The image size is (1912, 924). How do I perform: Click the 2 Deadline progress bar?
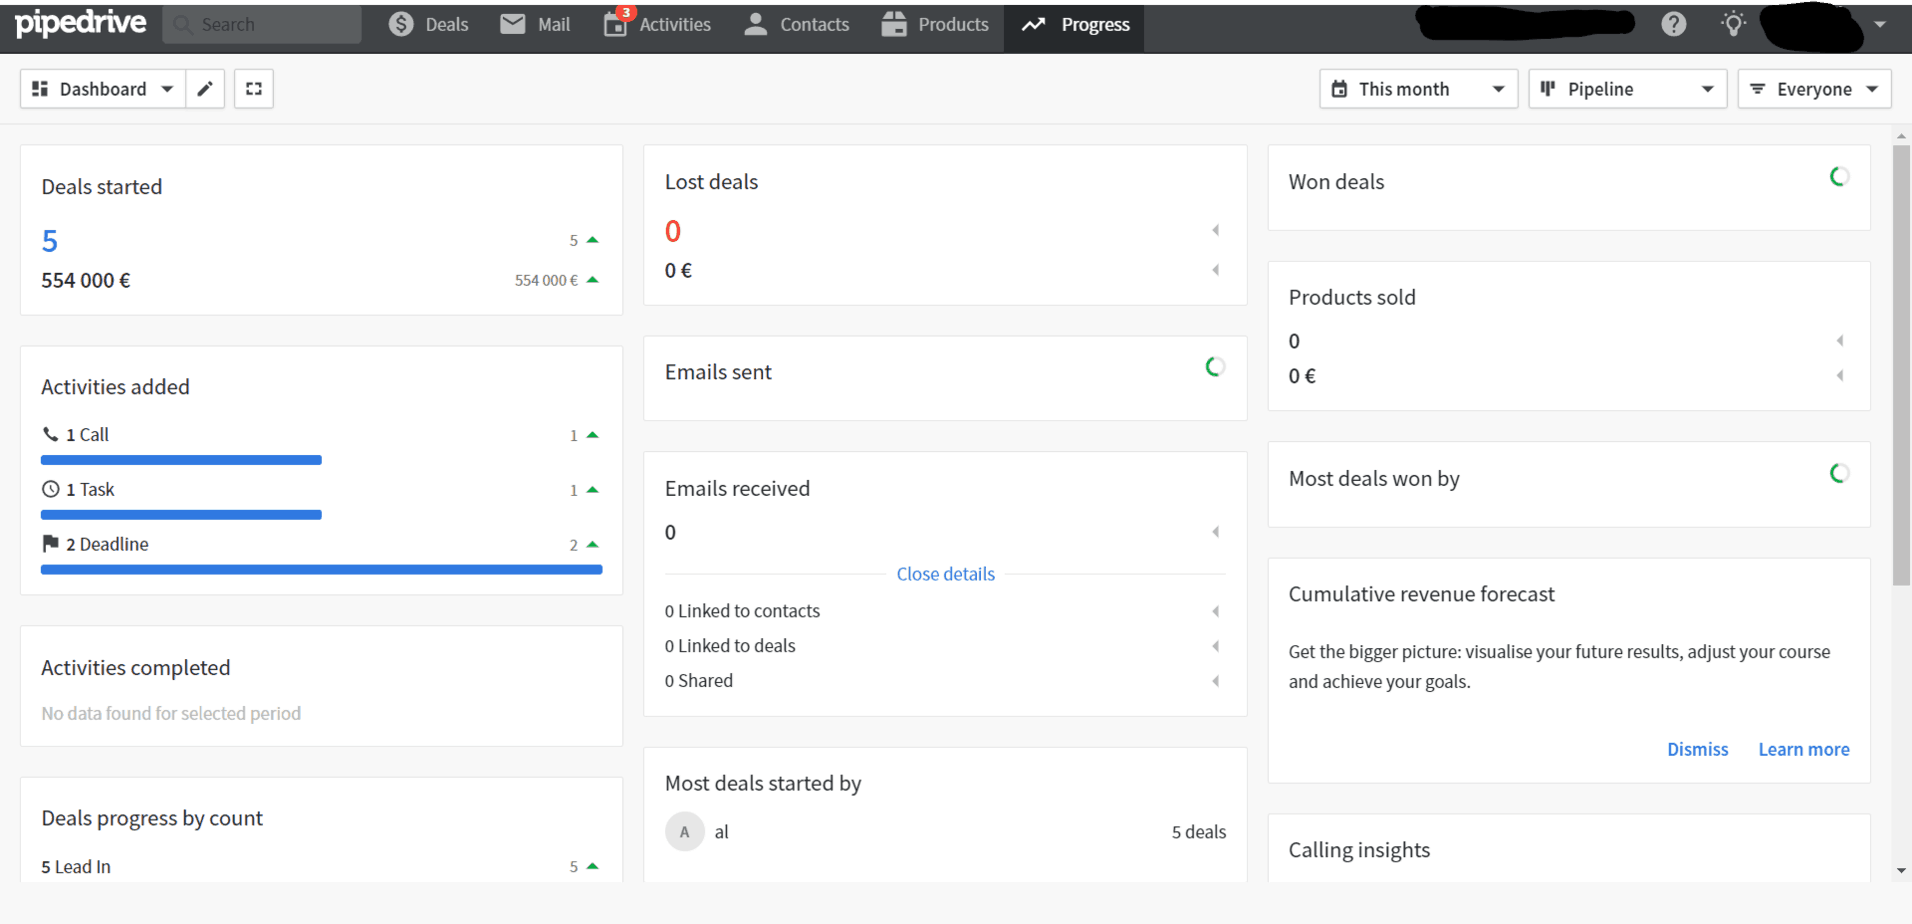click(321, 569)
